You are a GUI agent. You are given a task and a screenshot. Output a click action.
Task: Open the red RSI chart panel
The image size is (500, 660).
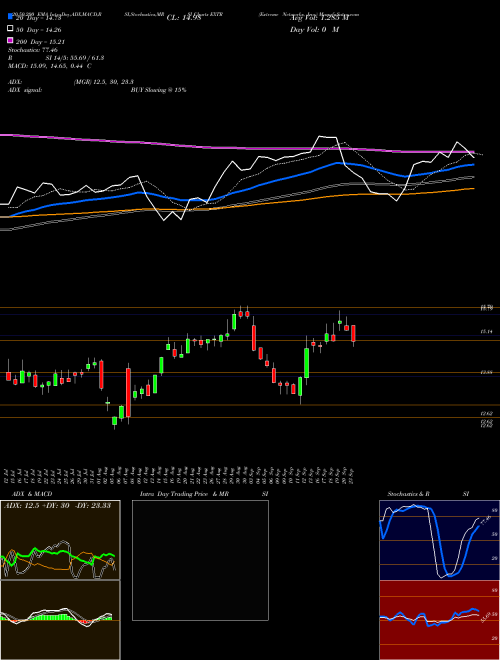click(439, 620)
